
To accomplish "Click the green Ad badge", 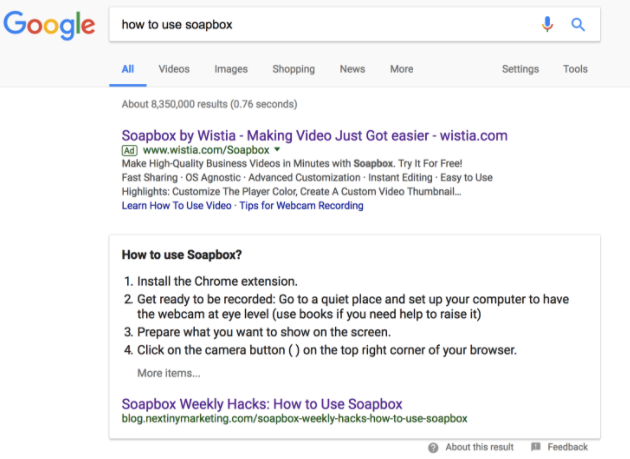I will [x=129, y=150].
